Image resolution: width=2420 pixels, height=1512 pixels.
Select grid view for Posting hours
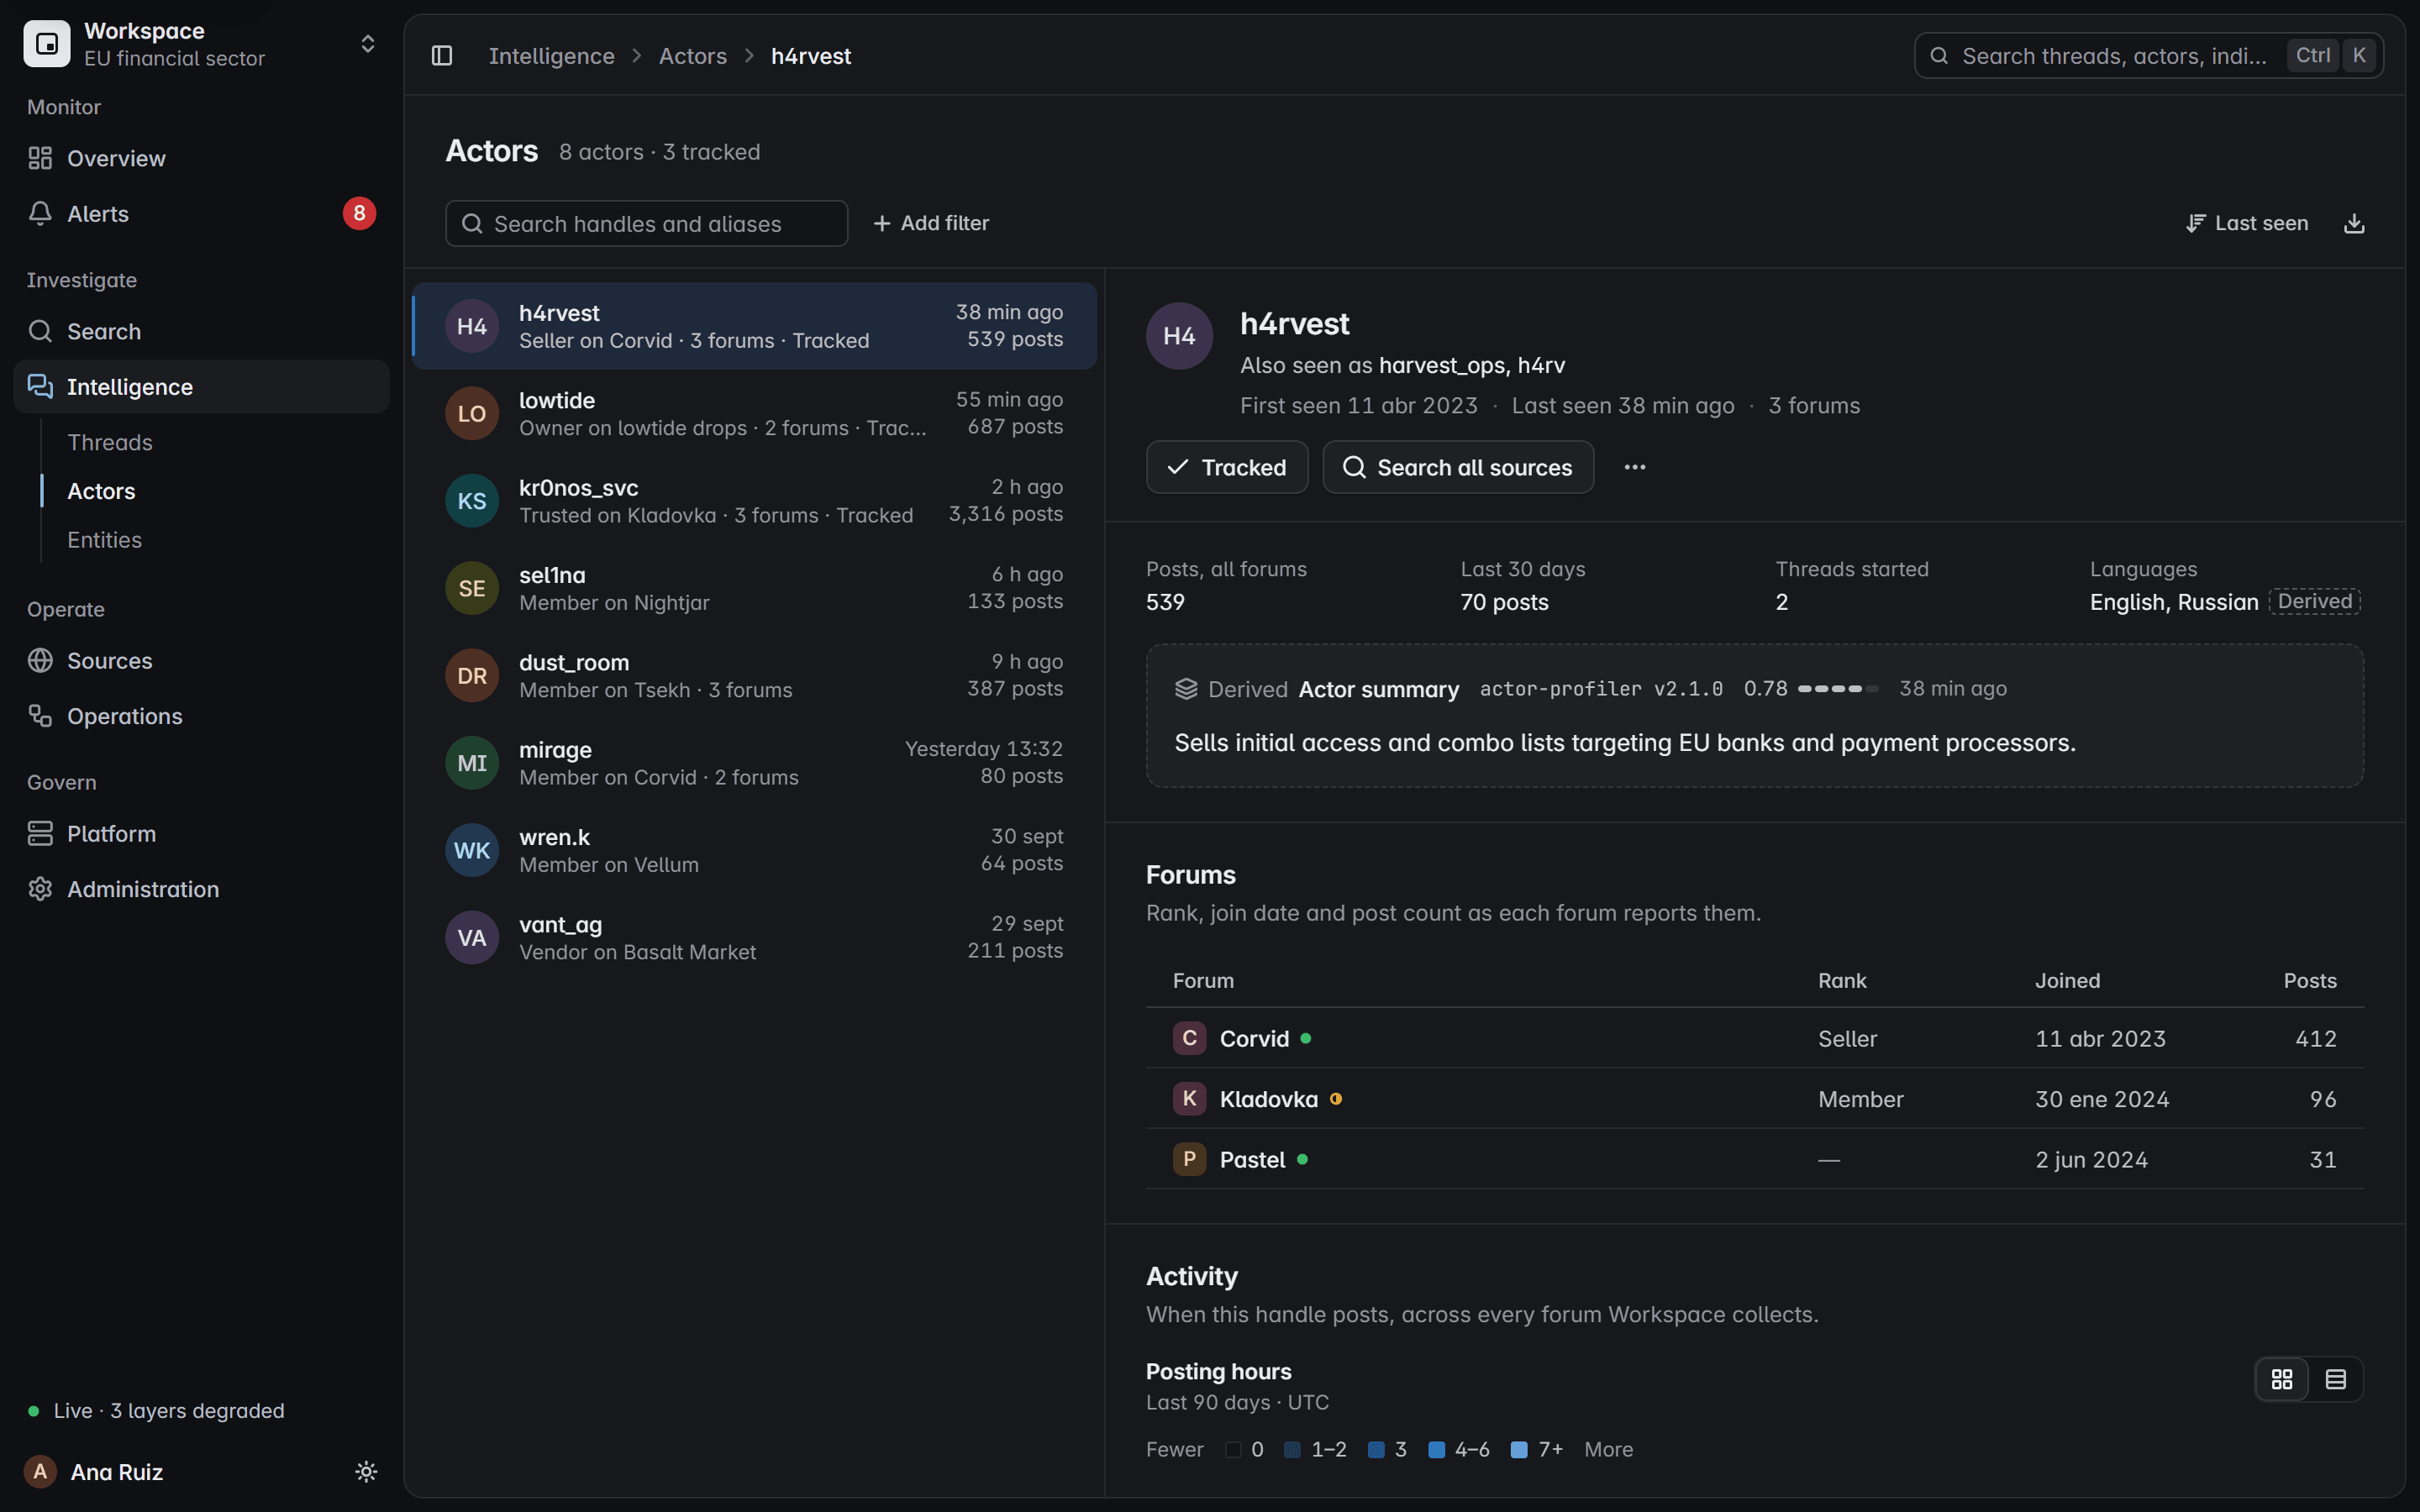coord(2282,1380)
